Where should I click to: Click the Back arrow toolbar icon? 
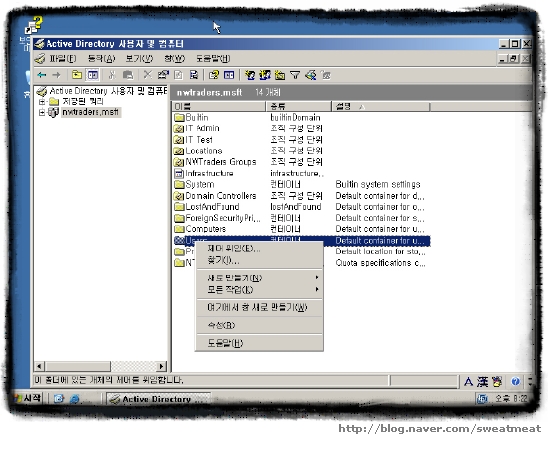(x=42, y=75)
